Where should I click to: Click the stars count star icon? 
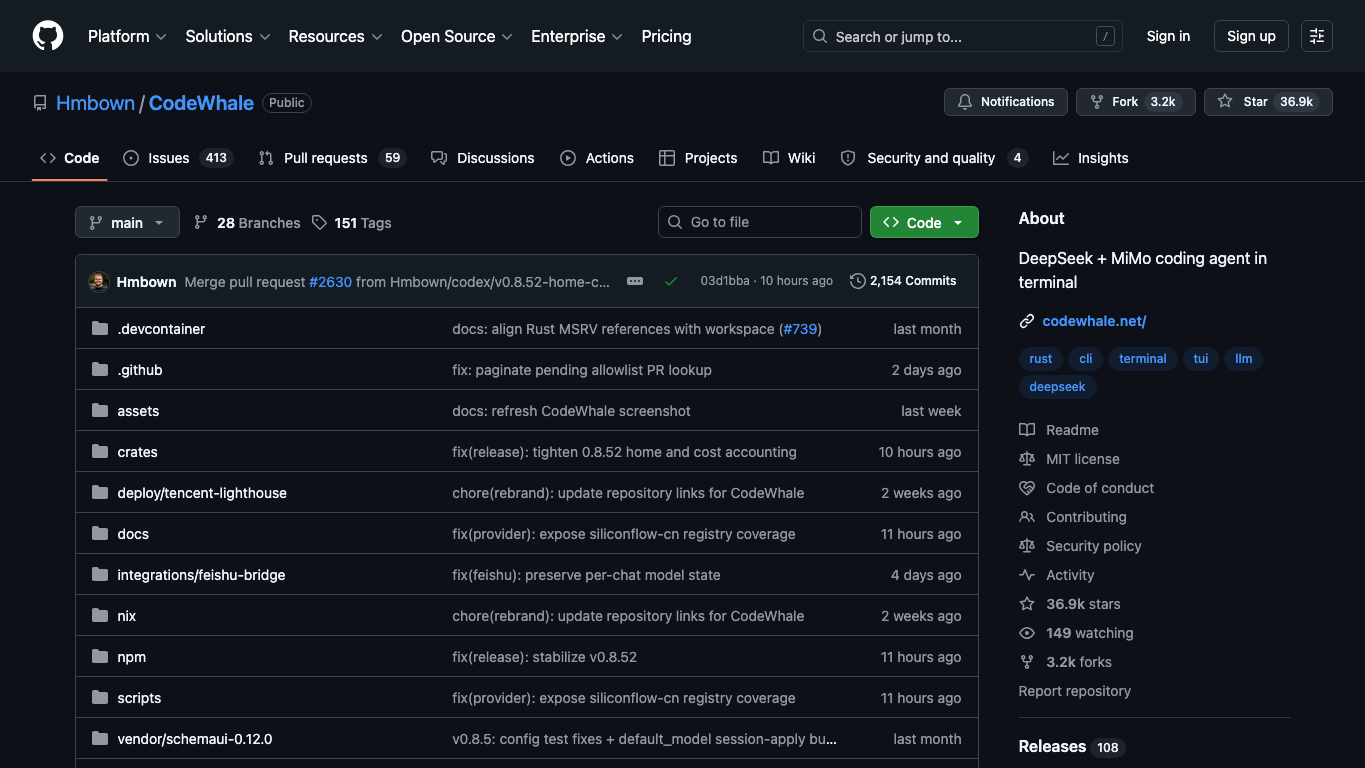point(1027,604)
